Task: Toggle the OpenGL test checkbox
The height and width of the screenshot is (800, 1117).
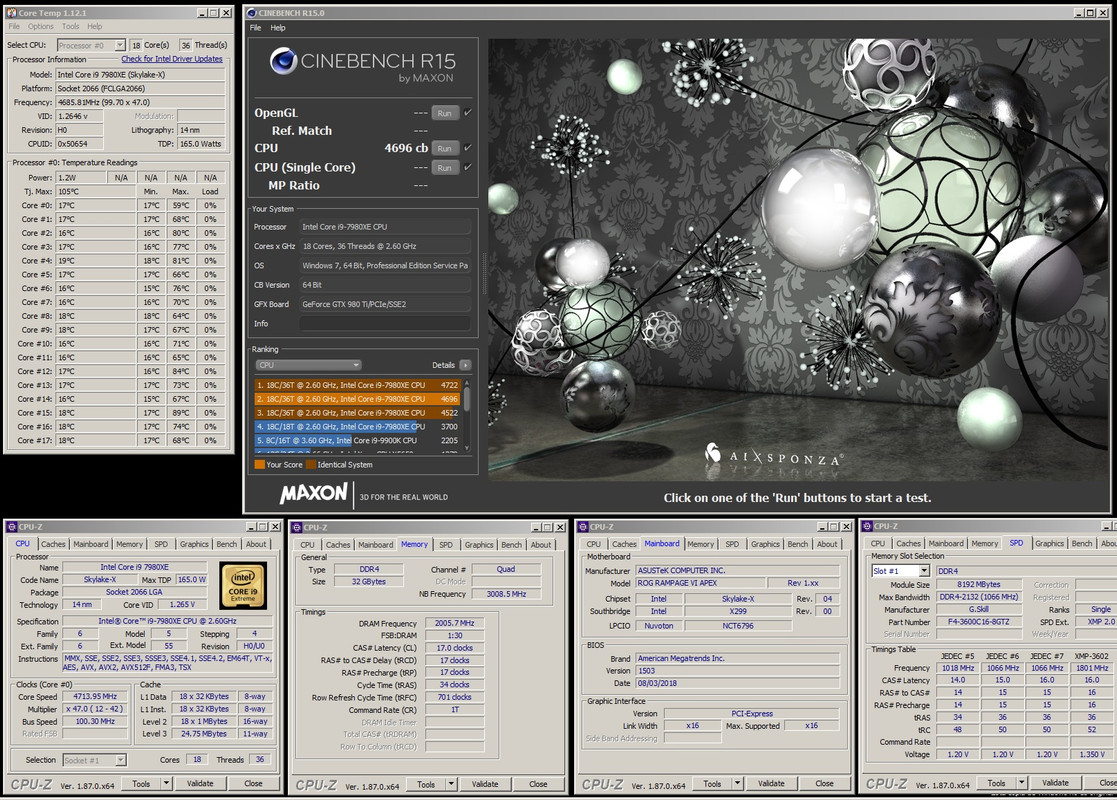Action: 468,113
